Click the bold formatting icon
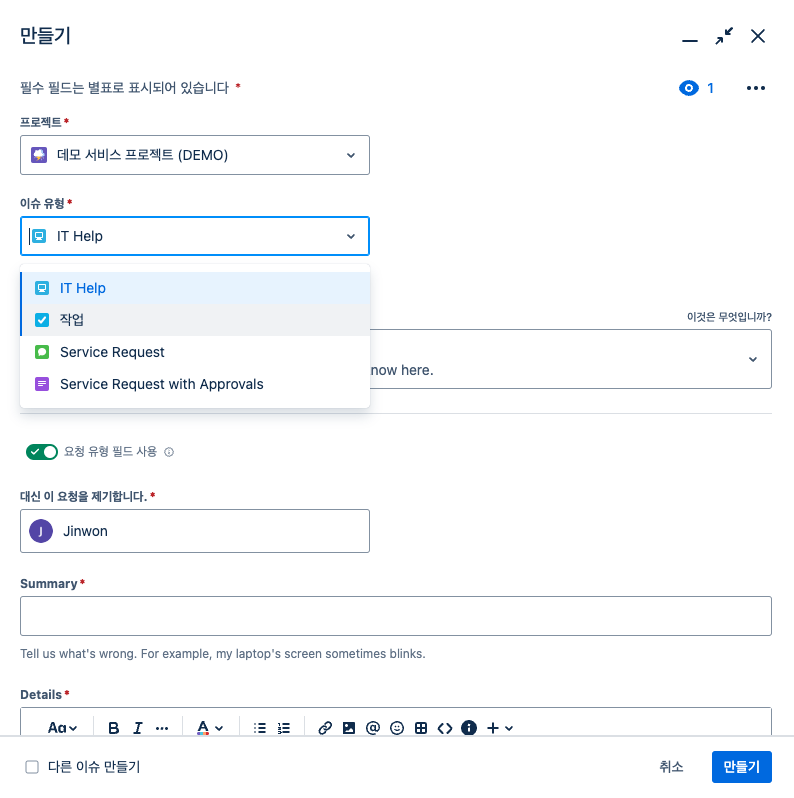This screenshot has width=794, height=798. coord(114,728)
